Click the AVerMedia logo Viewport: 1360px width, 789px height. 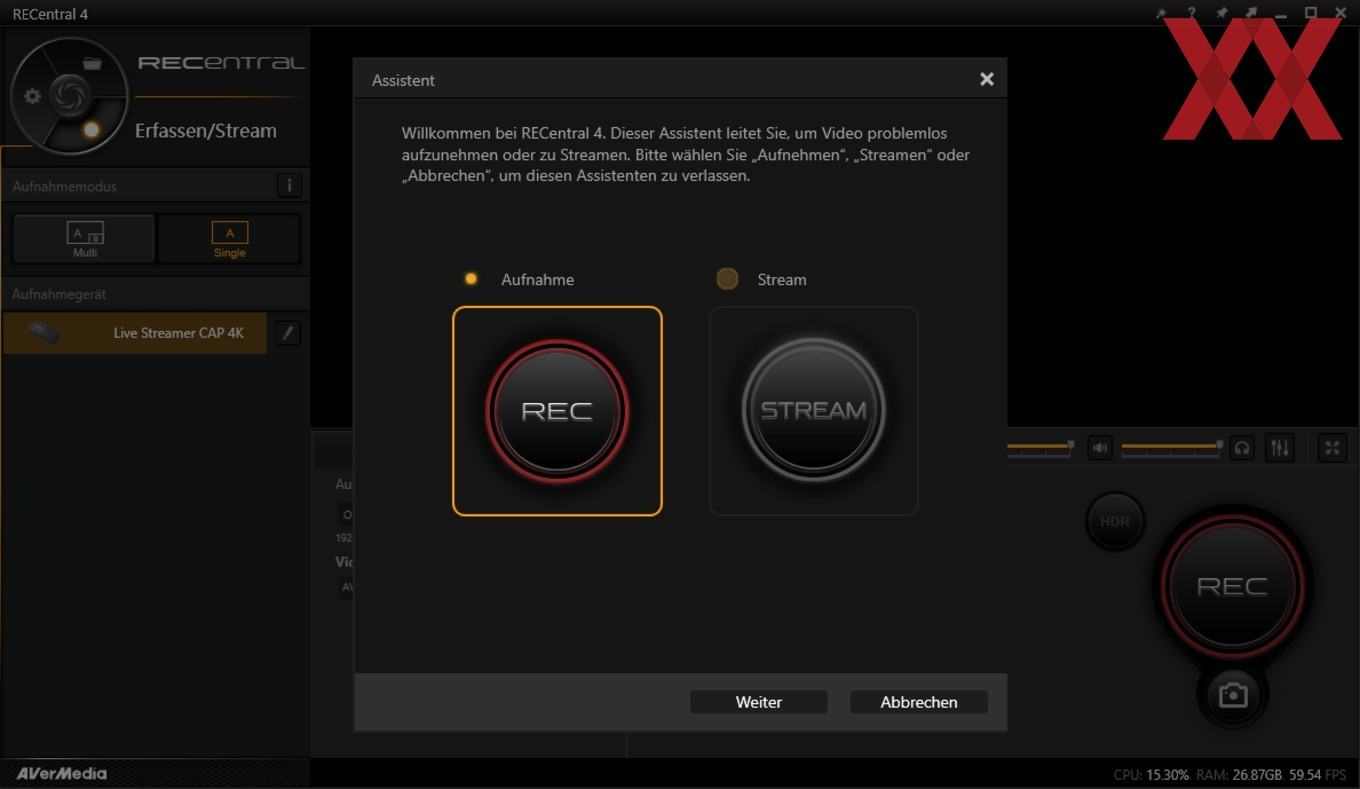(x=61, y=773)
